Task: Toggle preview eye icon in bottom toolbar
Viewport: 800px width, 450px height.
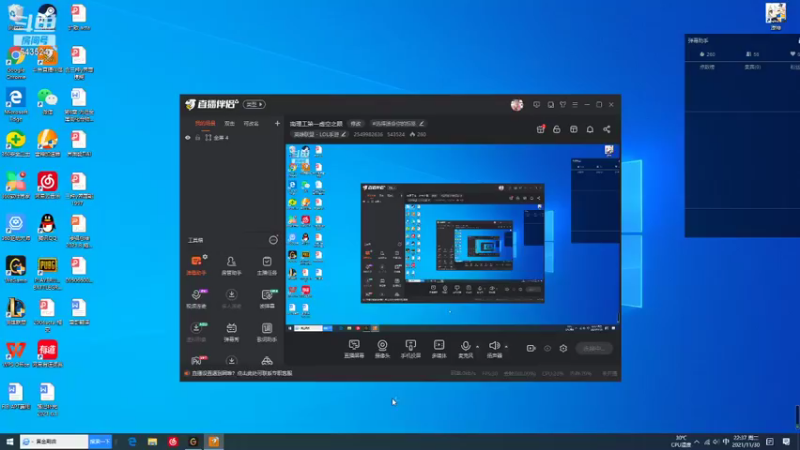Action: 547,348
